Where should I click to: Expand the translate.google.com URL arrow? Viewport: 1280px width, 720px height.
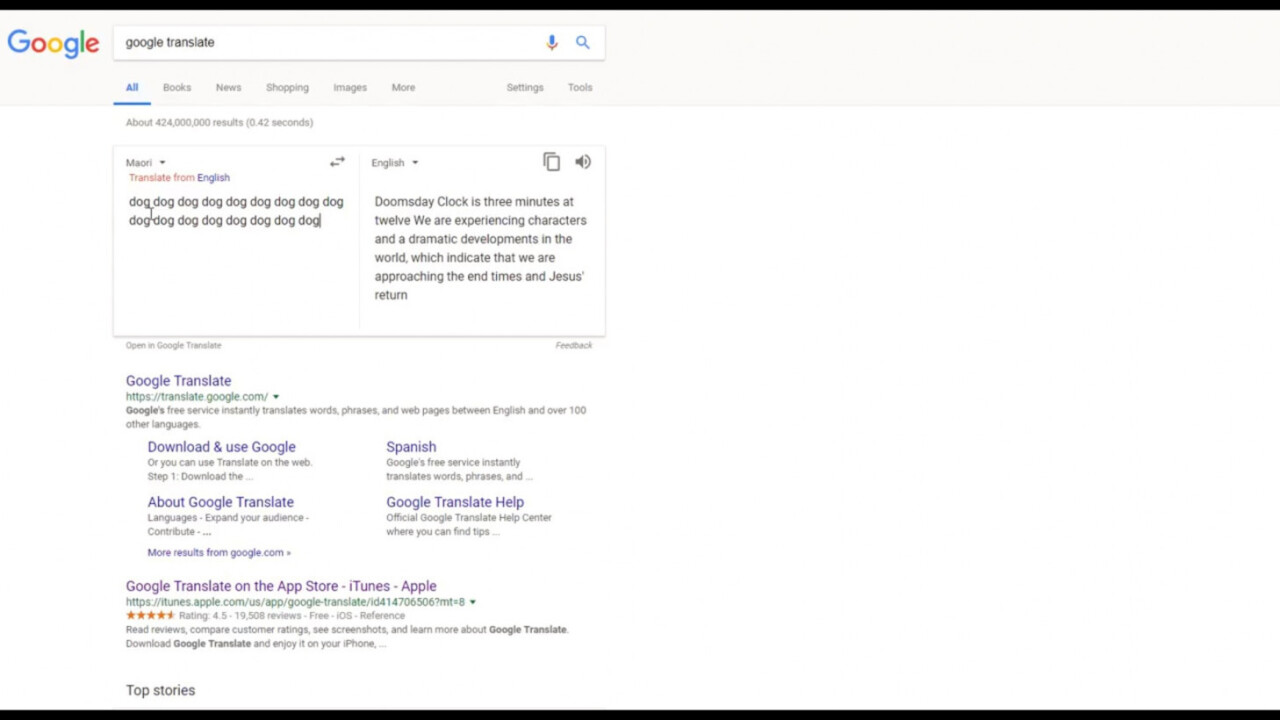[276, 397]
